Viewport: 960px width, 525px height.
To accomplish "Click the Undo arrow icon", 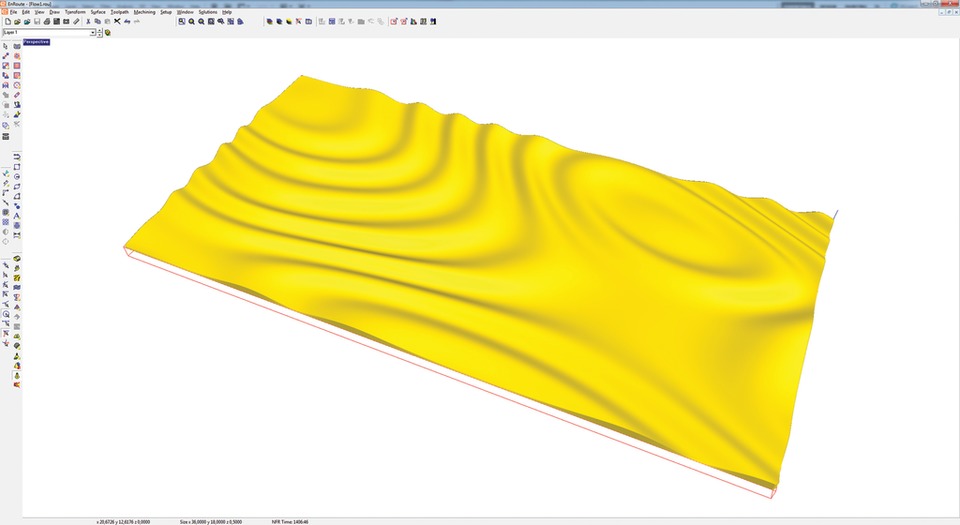I will [127, 21].
